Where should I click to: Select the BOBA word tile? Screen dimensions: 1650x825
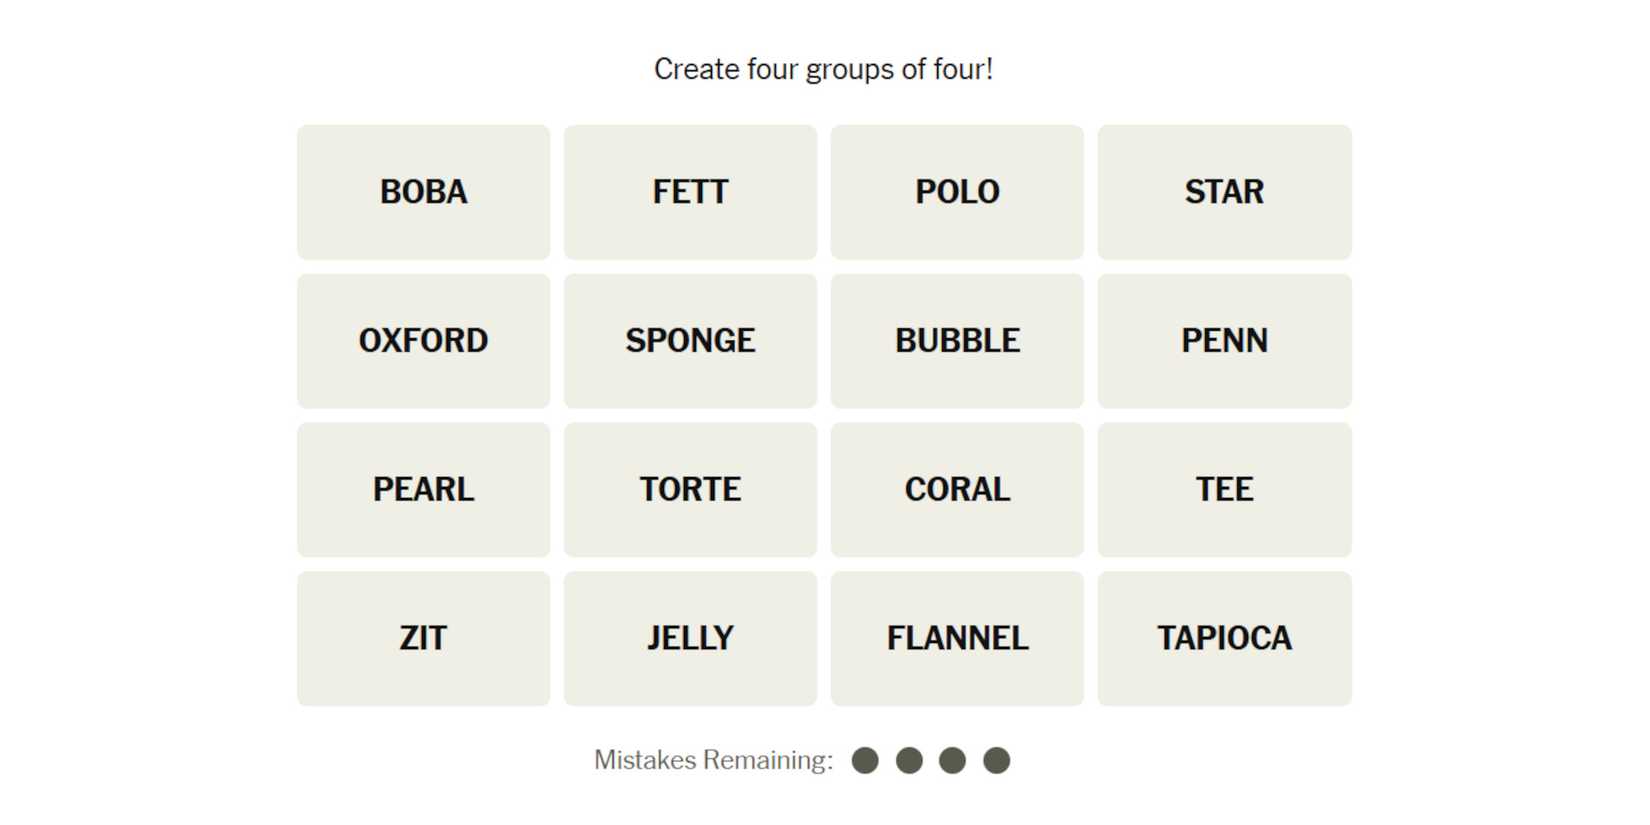(423, 192)
